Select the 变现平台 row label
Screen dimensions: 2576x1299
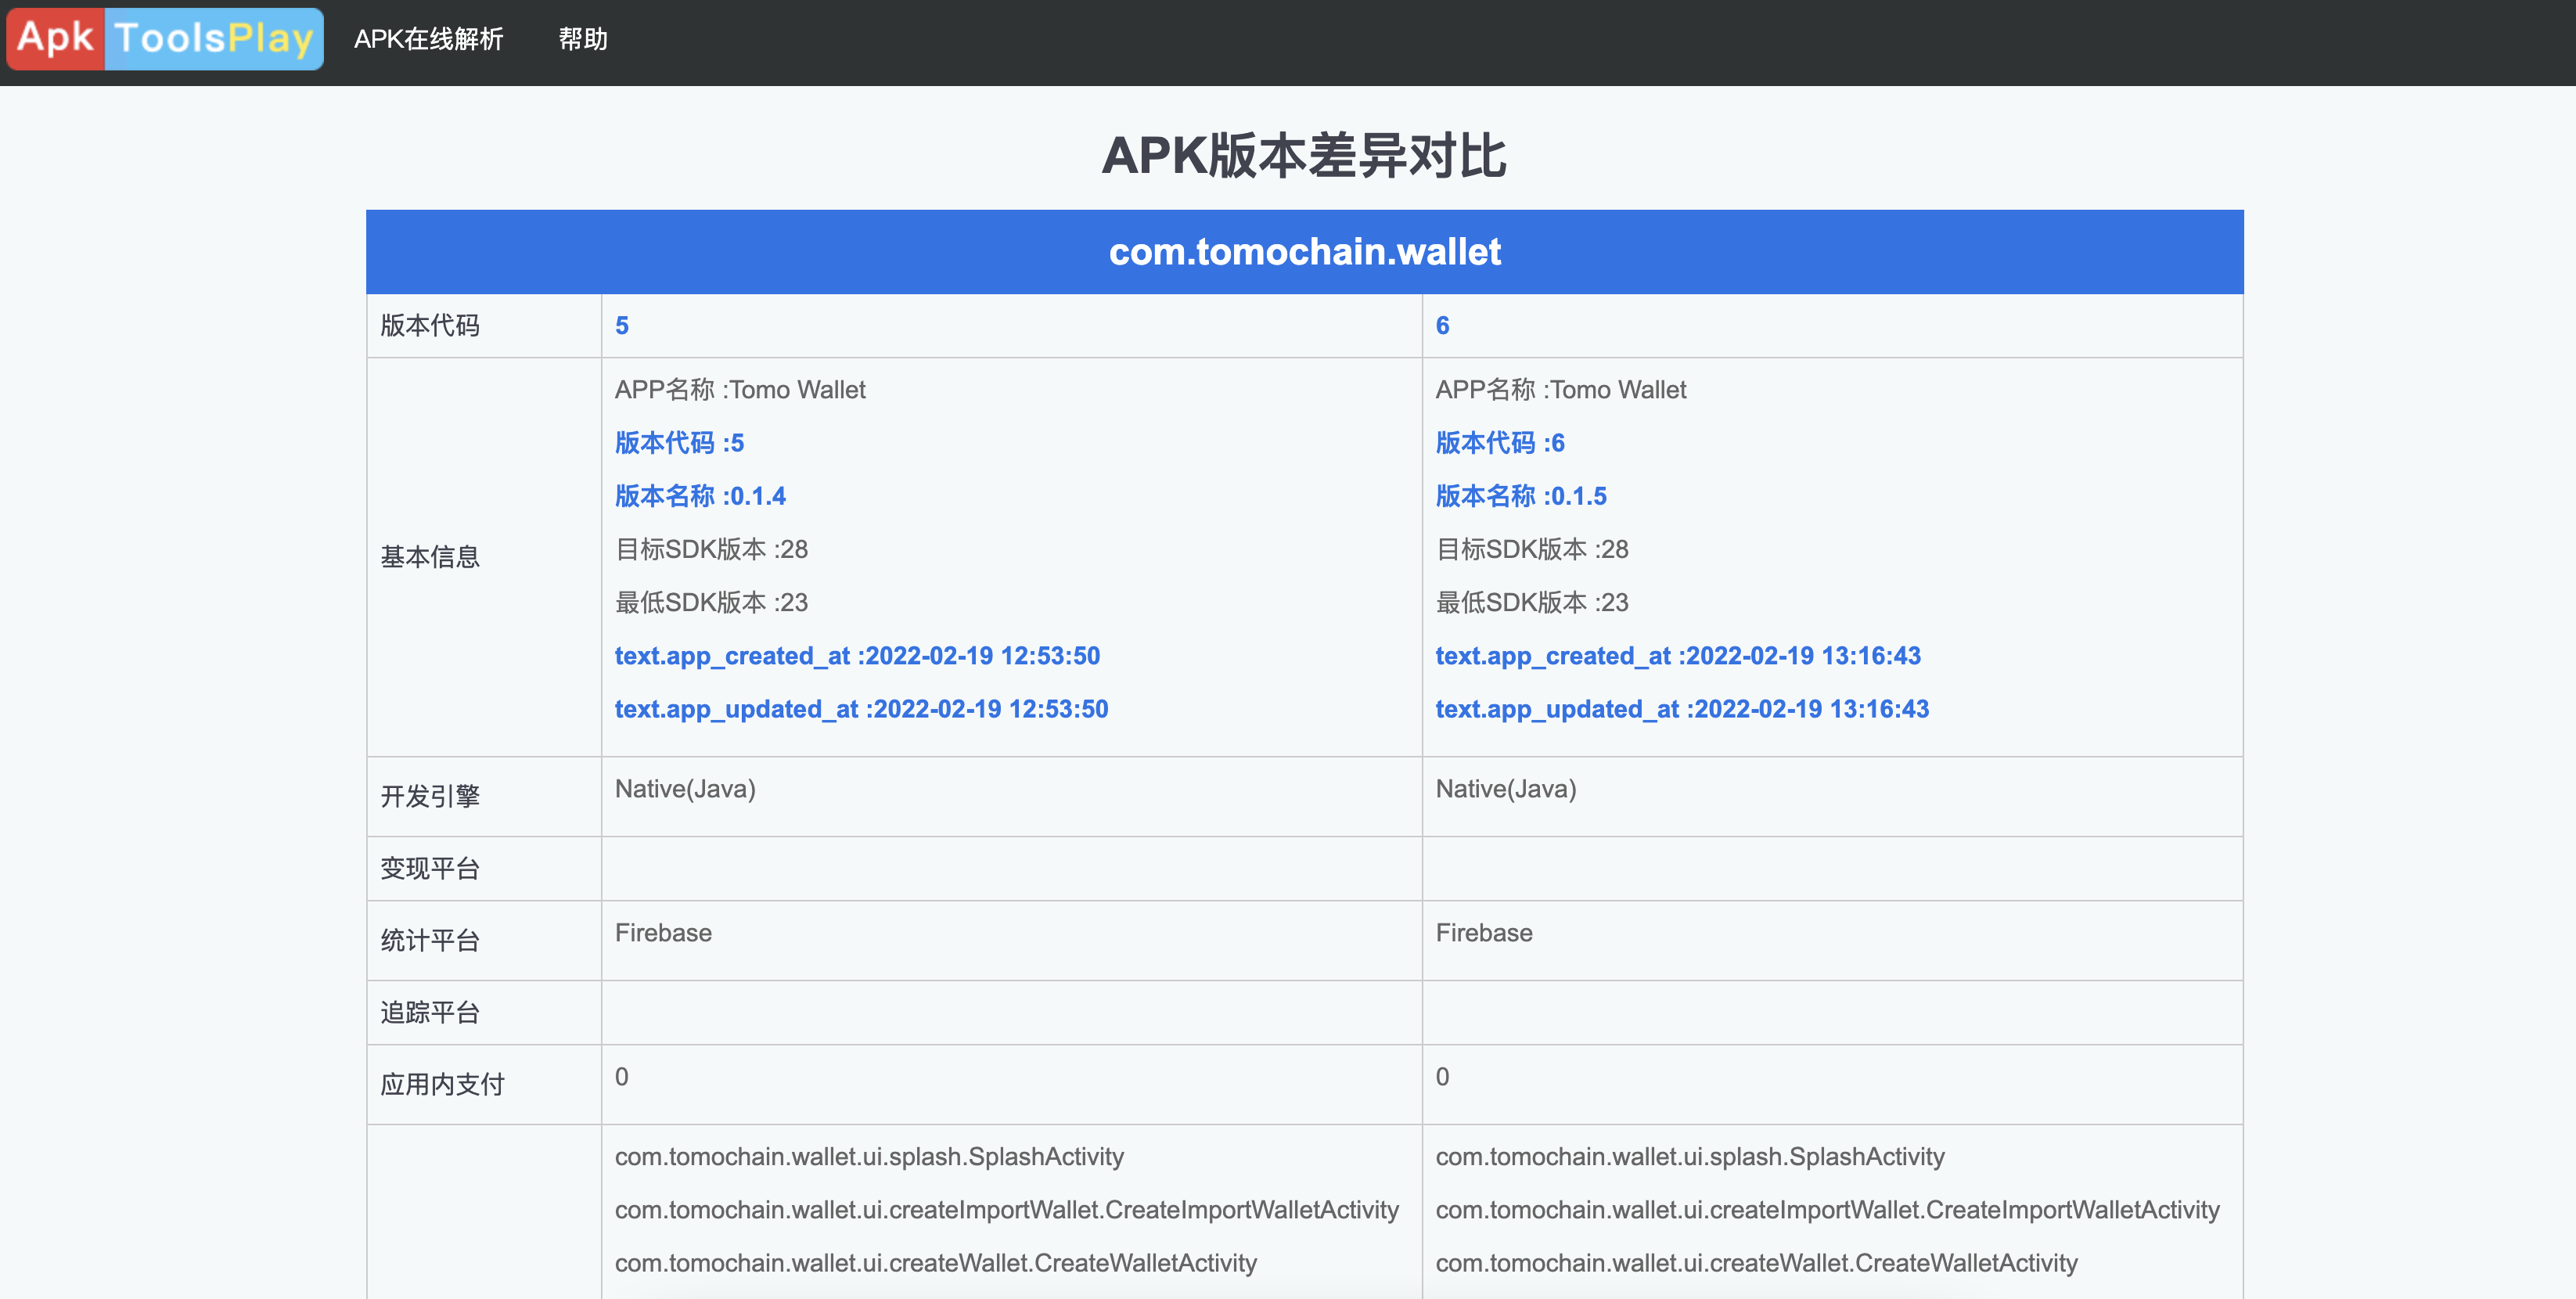(430, 869)
